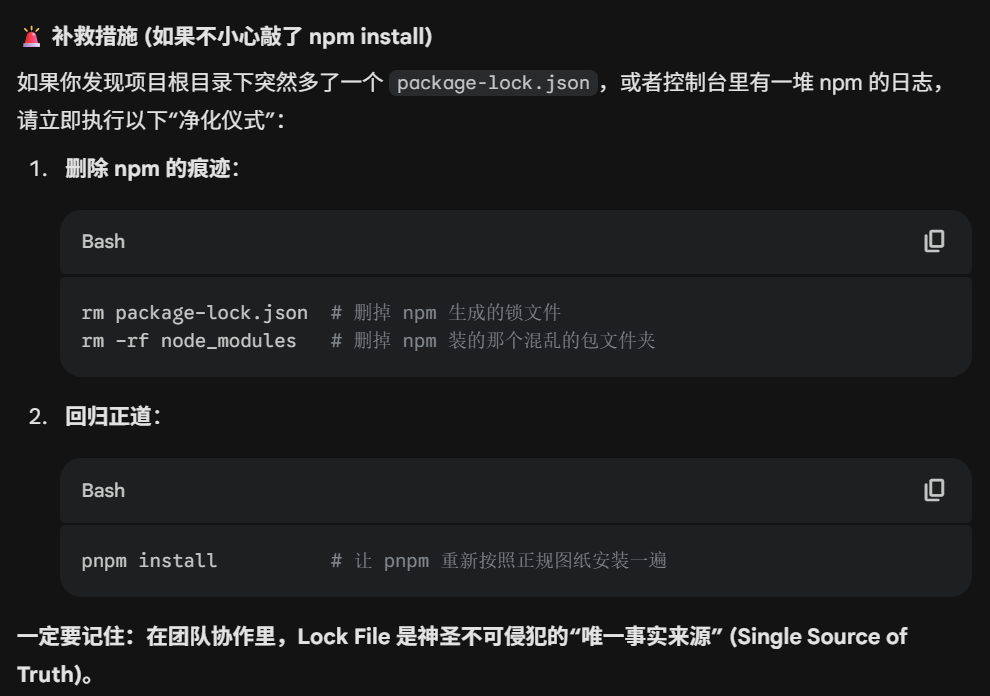This screenshot has width=990, height=696.
Task: Click the "rm -rf node_modules" command
Action: [188, 341]
